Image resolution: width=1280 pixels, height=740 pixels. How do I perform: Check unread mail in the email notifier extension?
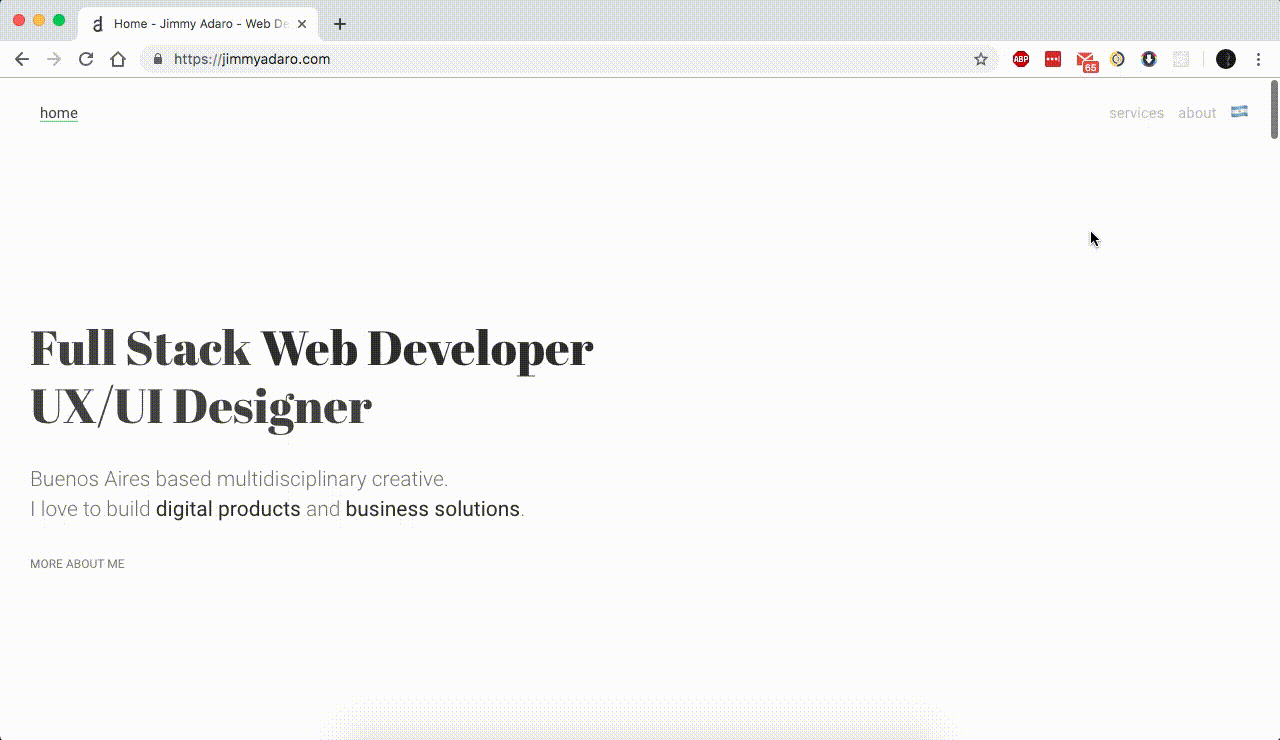(x=1087, y=59)
